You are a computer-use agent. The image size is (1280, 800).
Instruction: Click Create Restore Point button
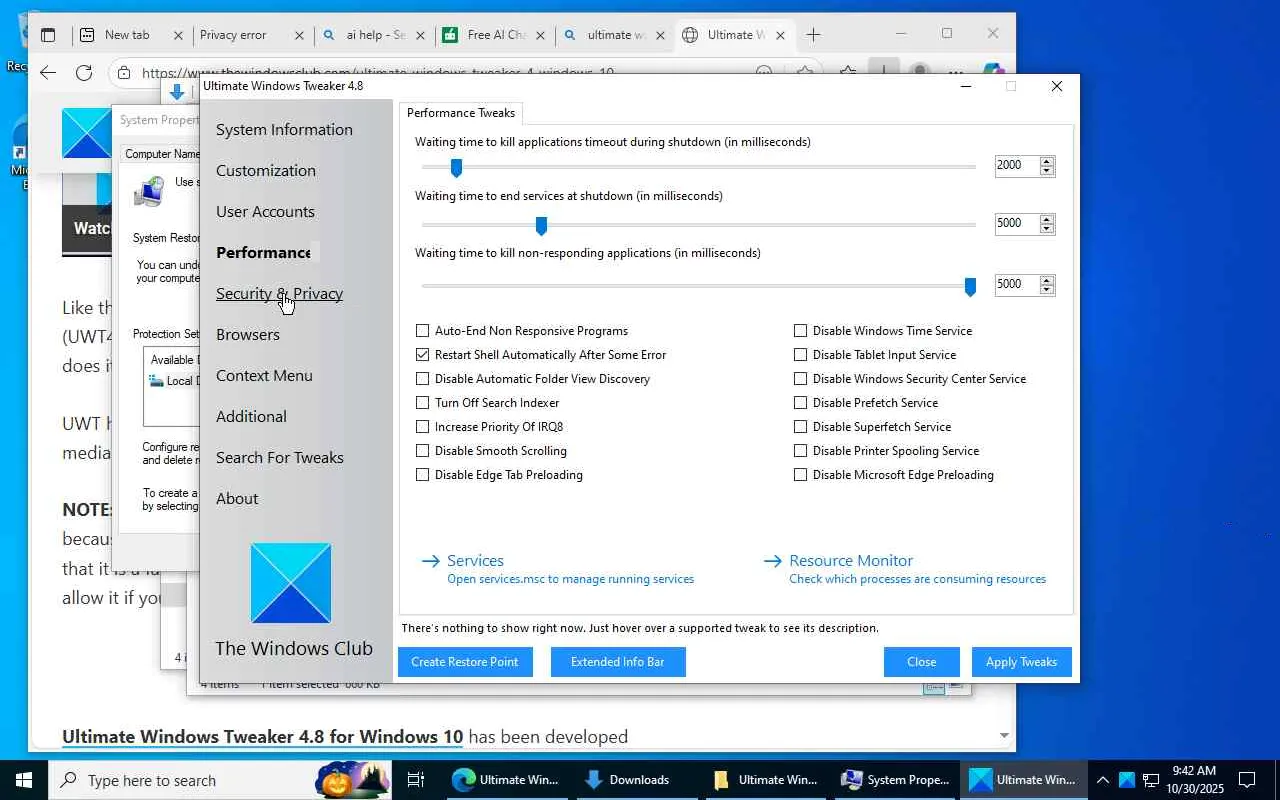[x=465, y=662]
